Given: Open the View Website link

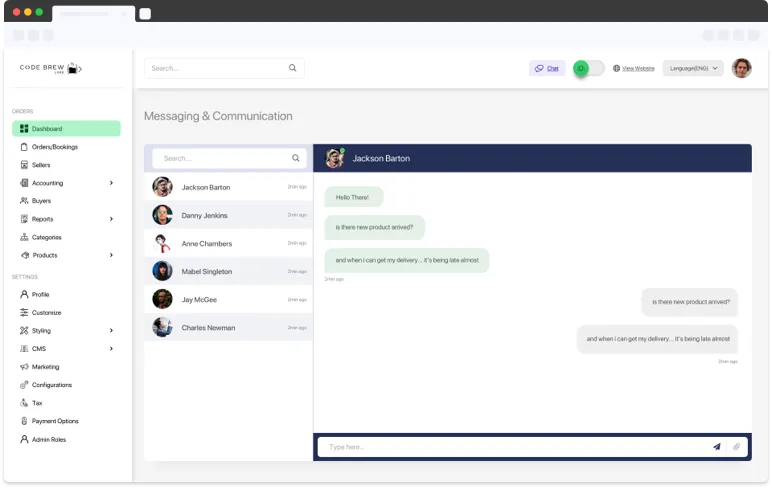Looking at the screenshot, I should tap(637, 68).
